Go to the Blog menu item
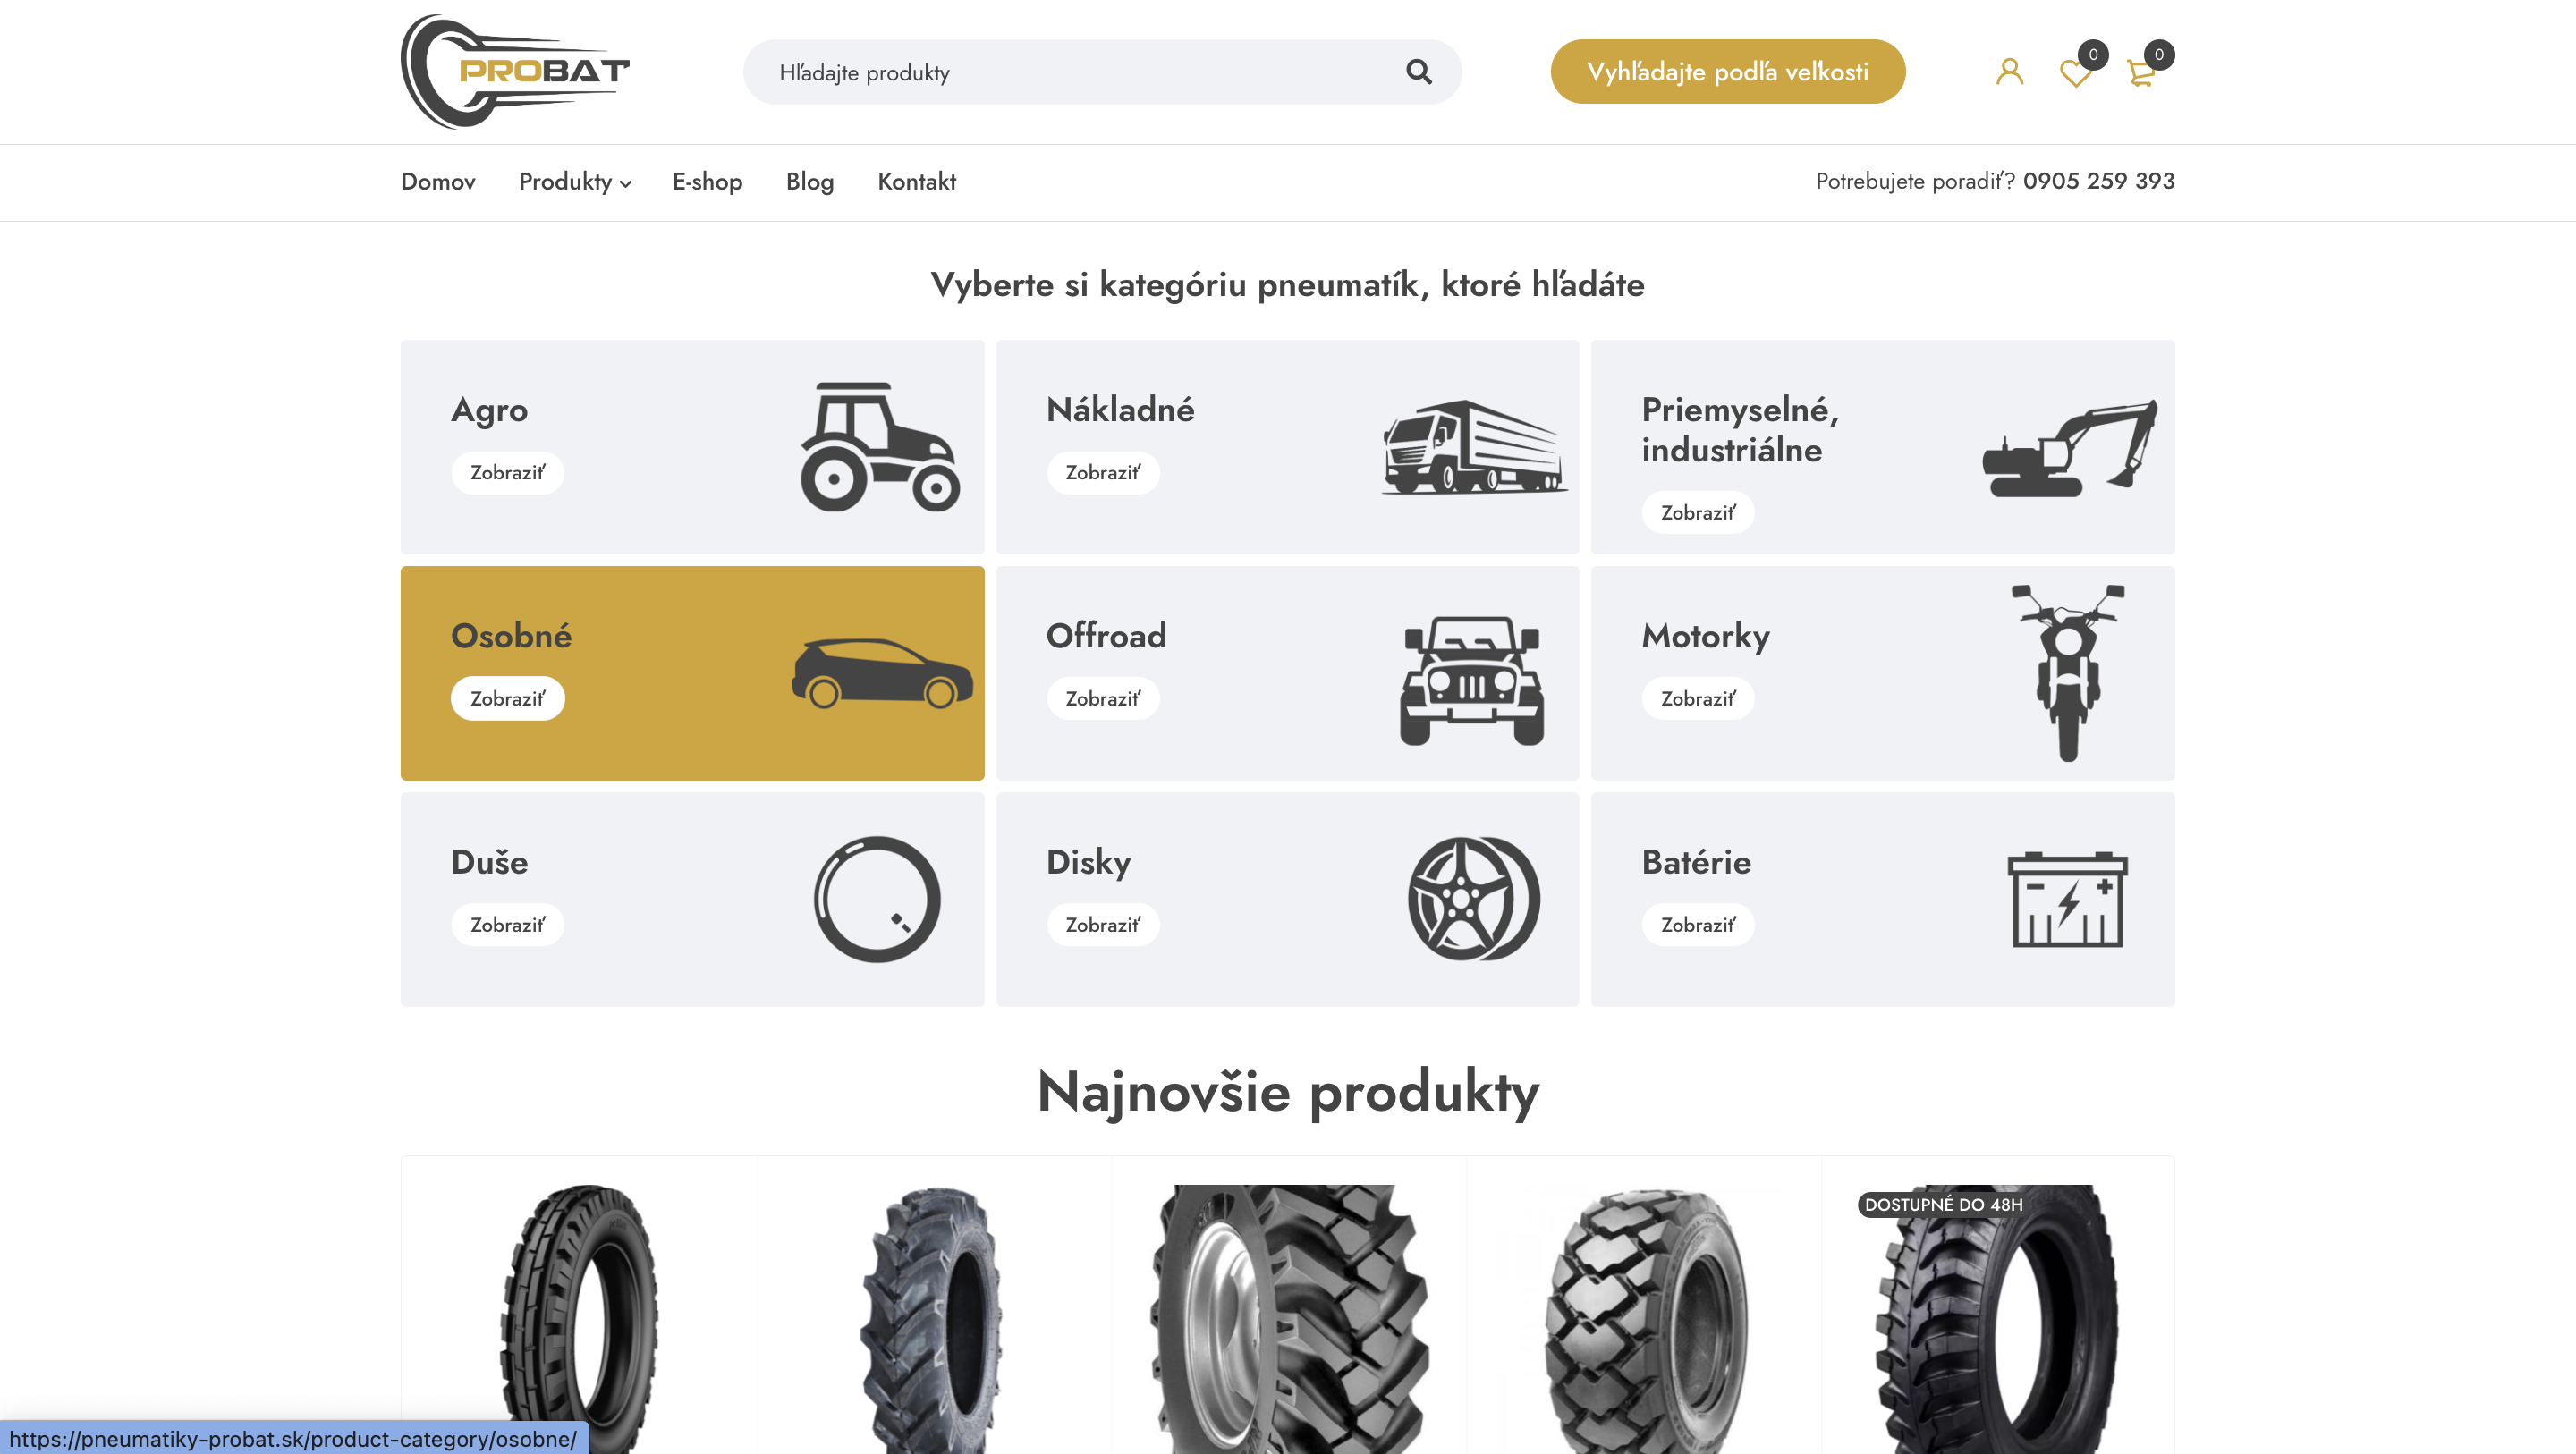 pos(809,181)
